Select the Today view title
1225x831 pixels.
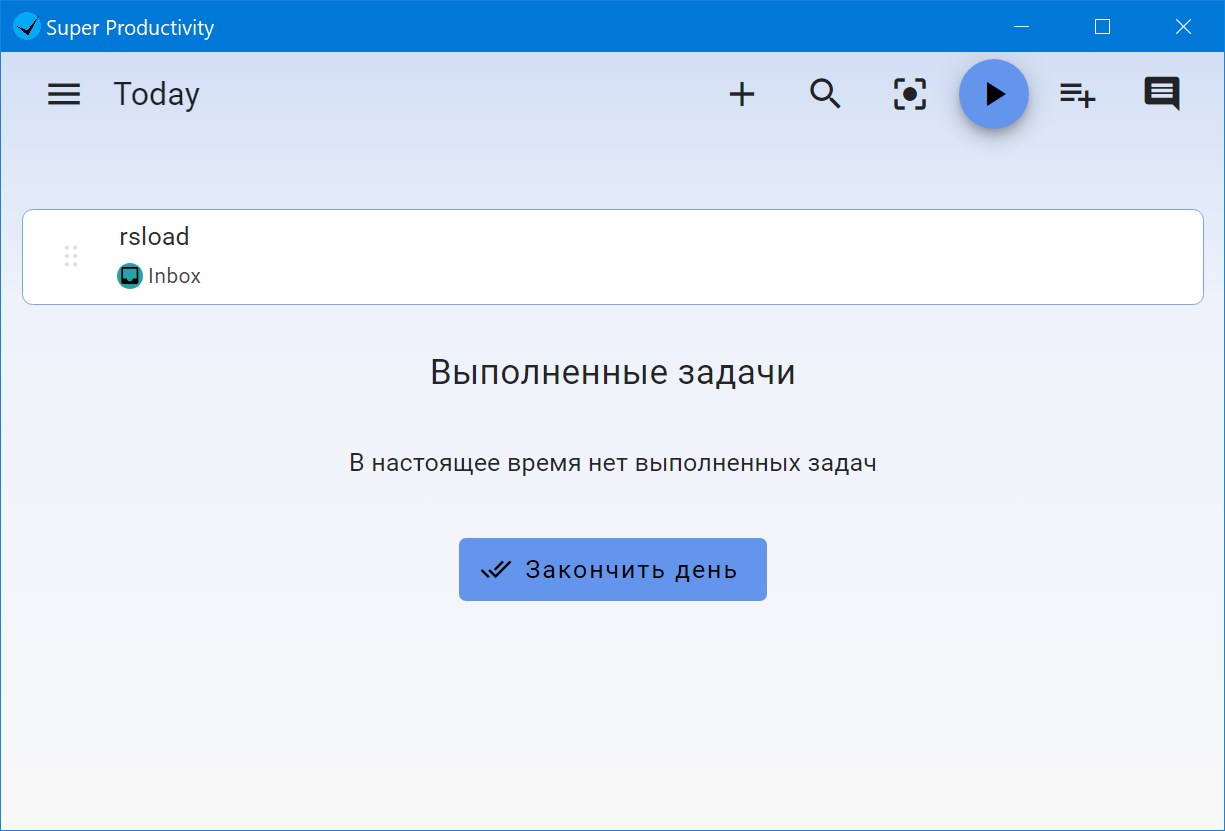(156, 93)
